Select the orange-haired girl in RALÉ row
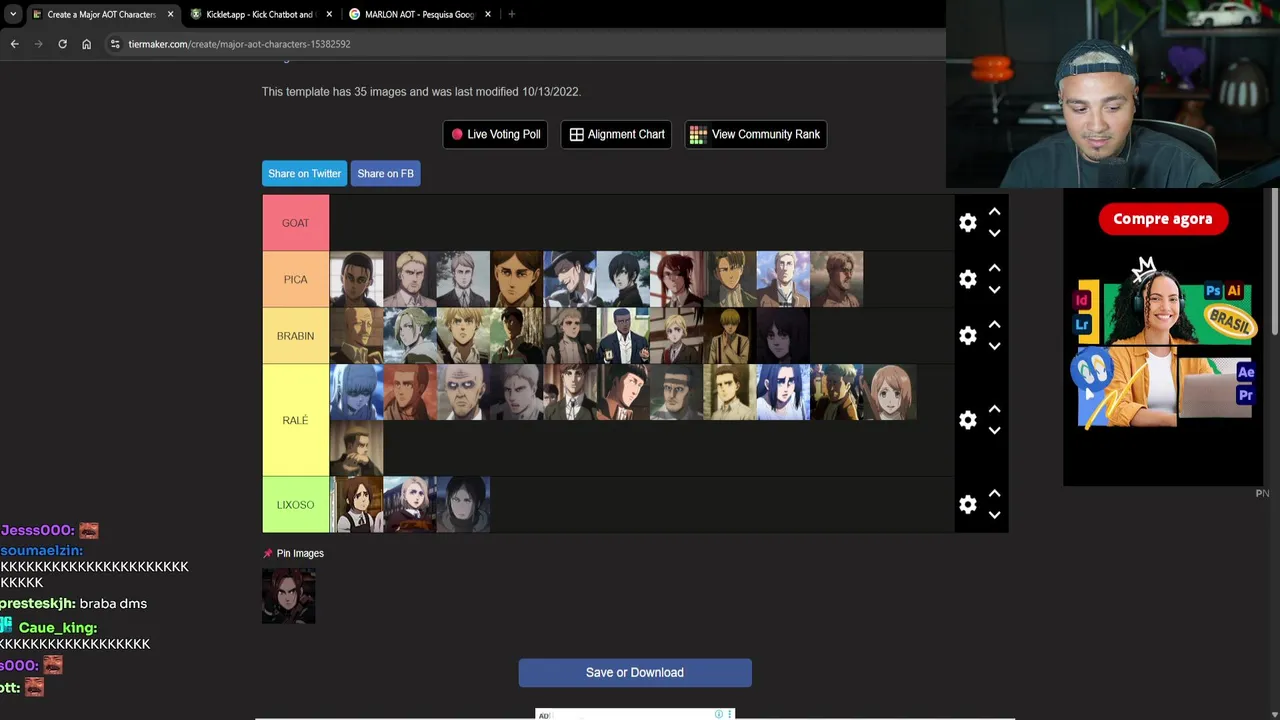This screenshot has width=1280, height=720. click(x=890, y=392)
